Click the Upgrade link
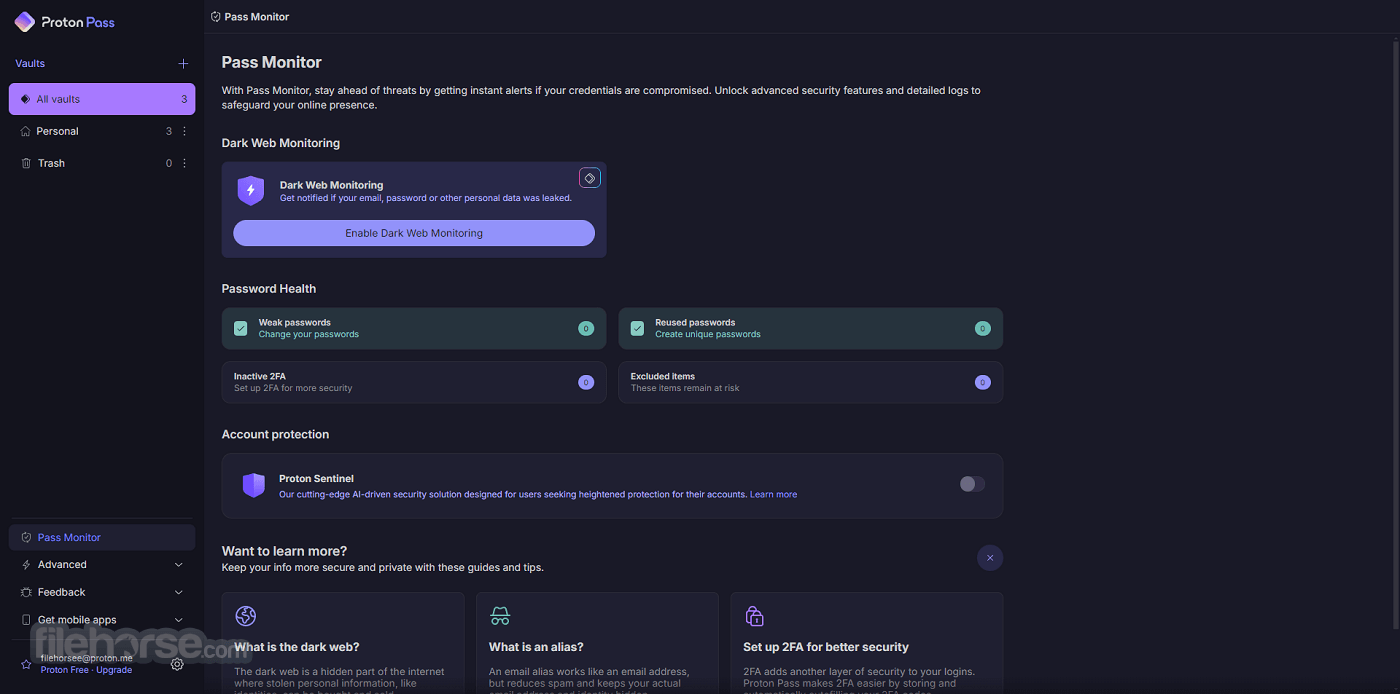Screen dimensions: 1400x694 click(114, 670)
